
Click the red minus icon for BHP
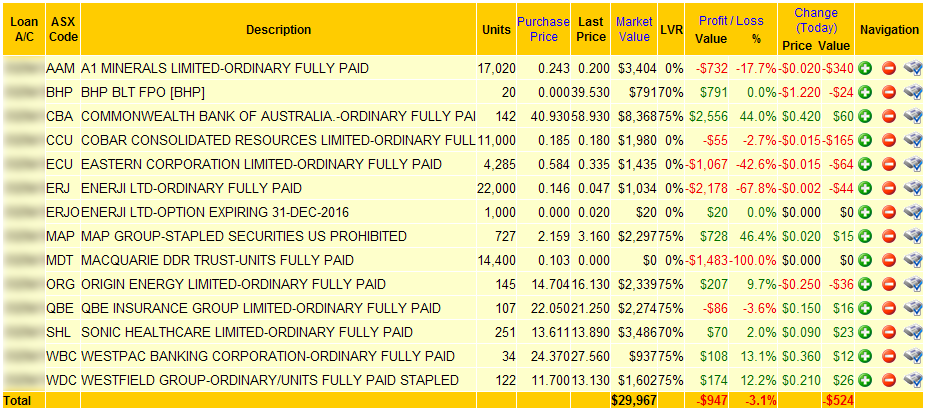pyautogui.click(x=889, y=92)
